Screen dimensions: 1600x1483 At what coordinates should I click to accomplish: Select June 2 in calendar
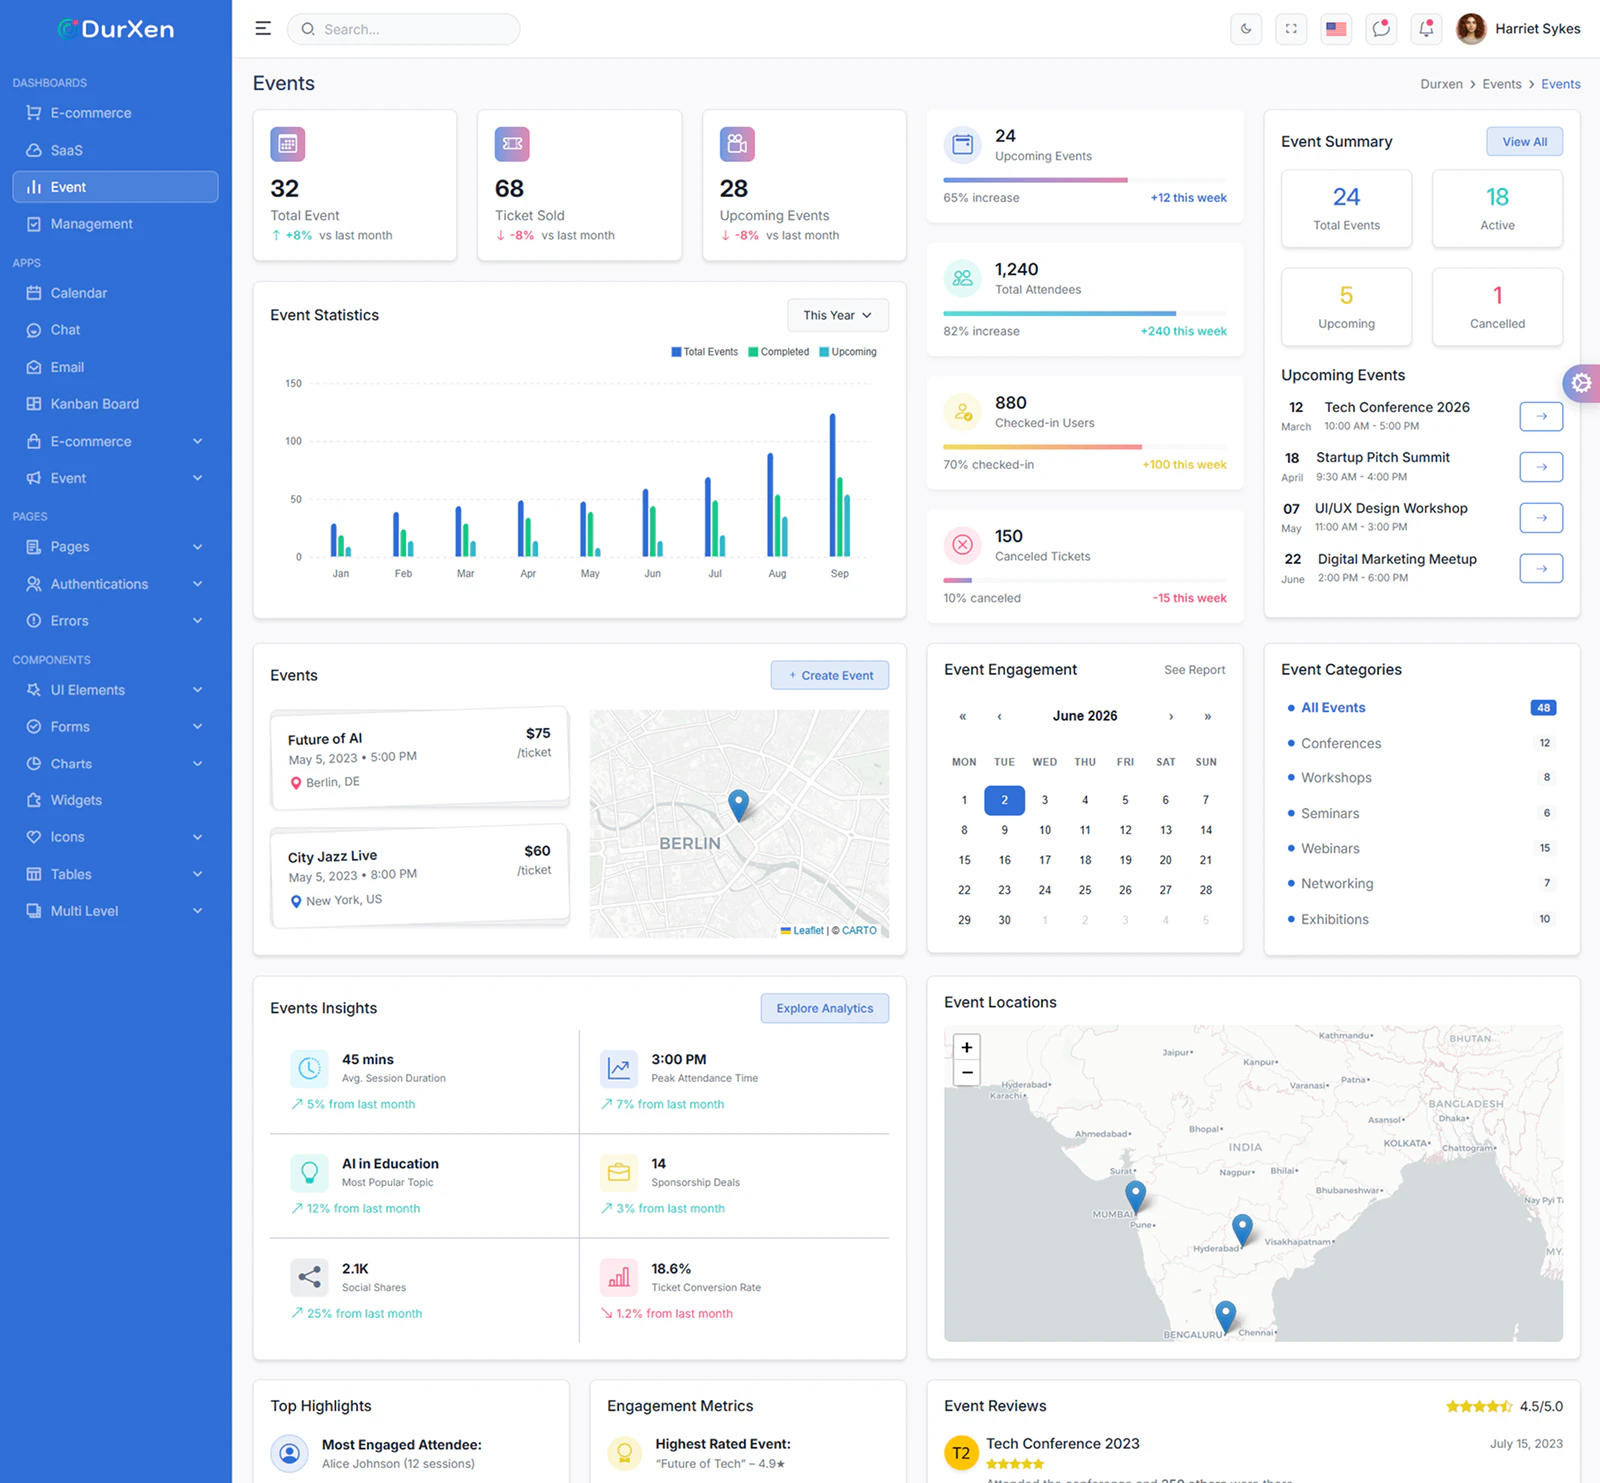pos(1005,800)
